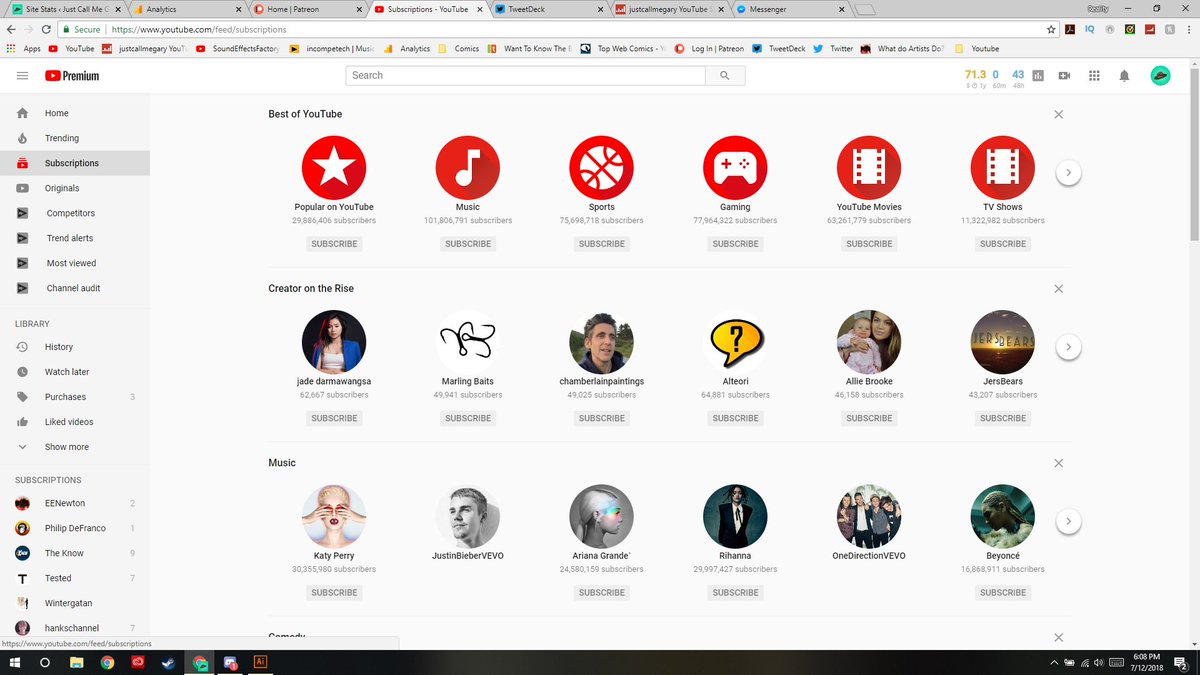This screenshot has width=1200, height=675.
Task: Open the Comics bookmark folder
Action: (x=459, y=48)
